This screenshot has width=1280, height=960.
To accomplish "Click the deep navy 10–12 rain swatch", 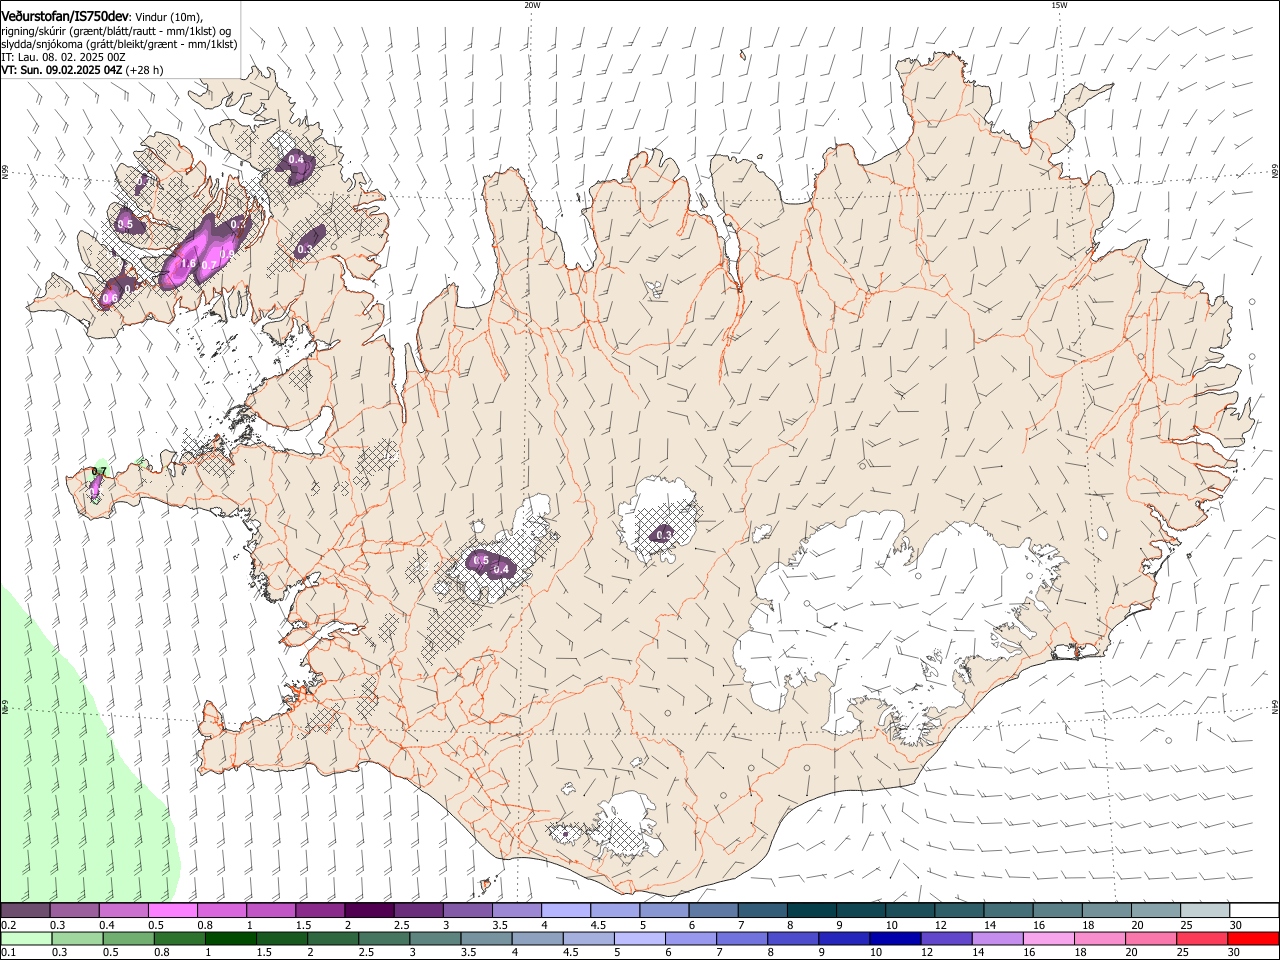I will pyautogui.click(x=895, y=938).
